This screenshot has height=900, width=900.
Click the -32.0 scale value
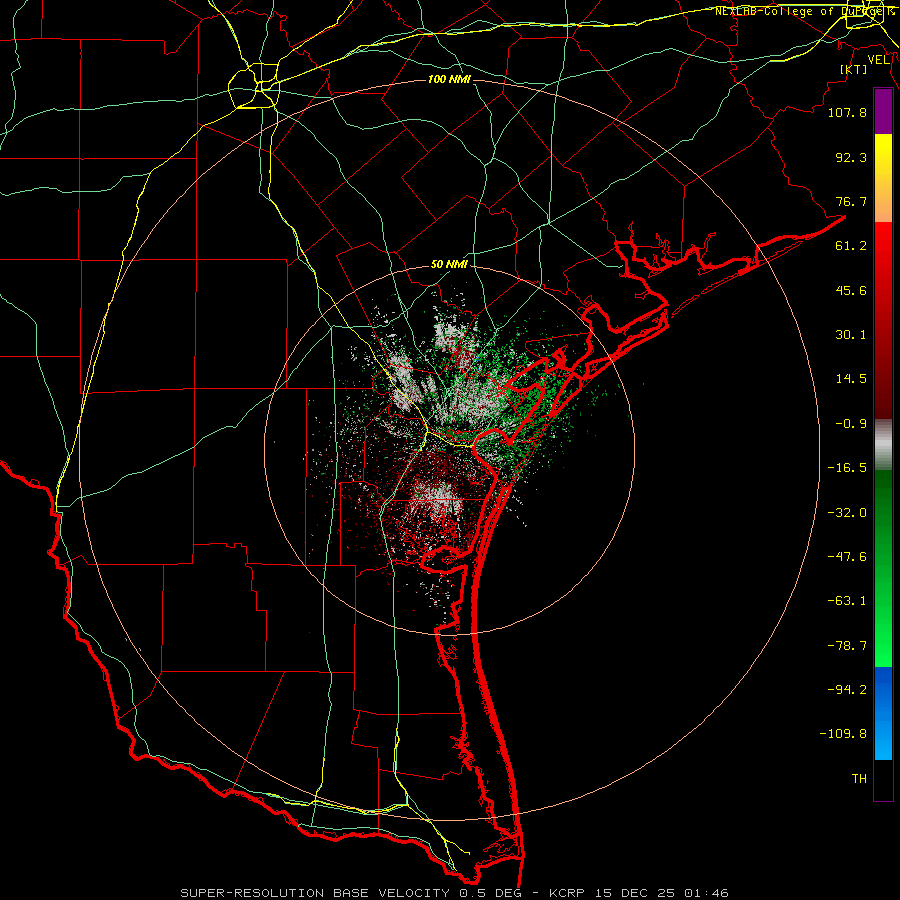(847, 513)
